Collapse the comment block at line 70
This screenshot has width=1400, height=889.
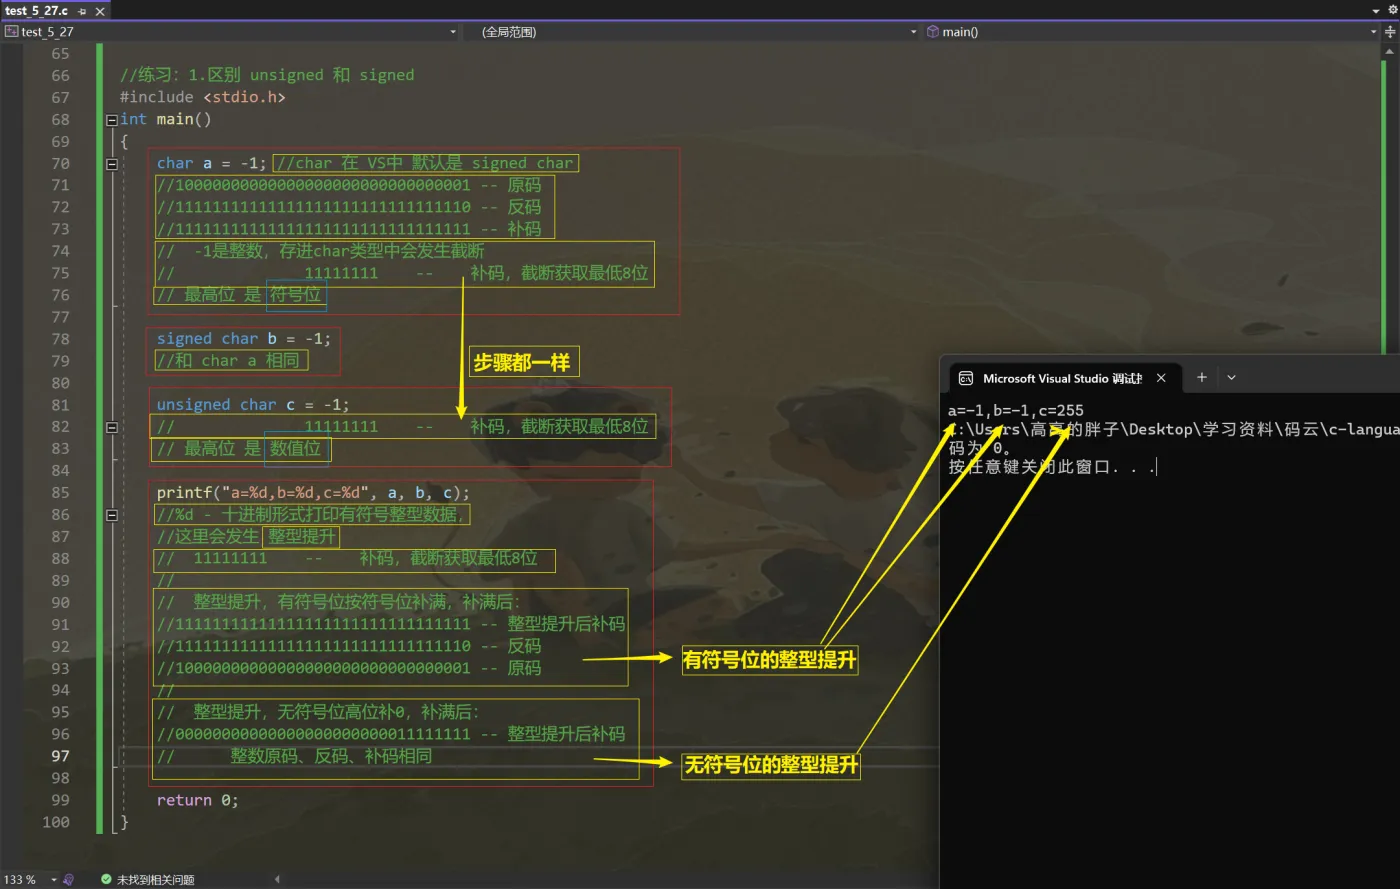click(112, 164)
